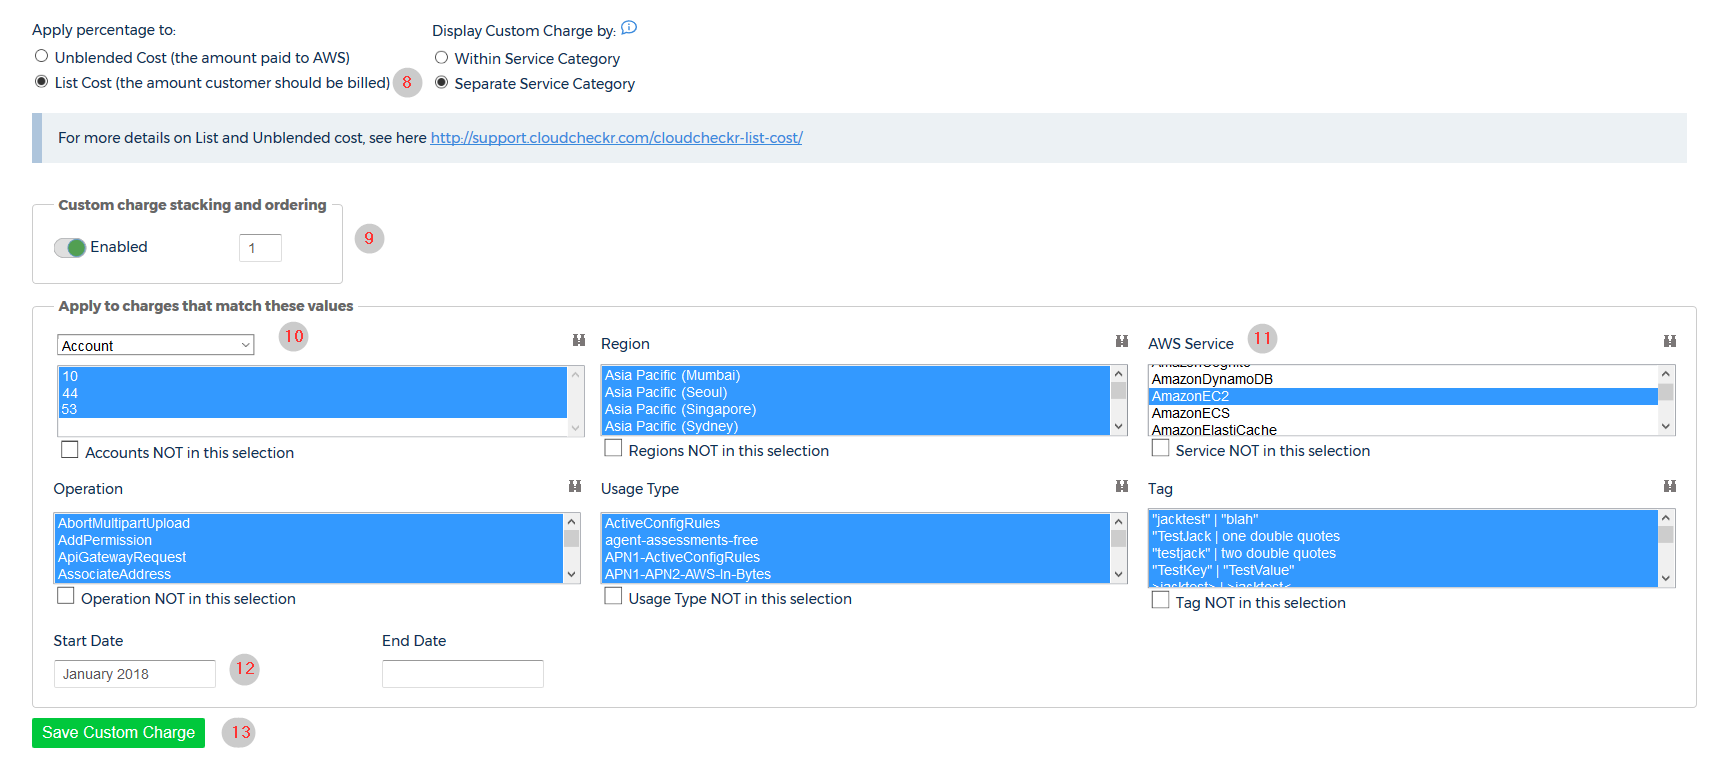Screen dimensions: 1730x782
Task: Click the AWS Service list scrollbar up arrow
Action: click(x=1666, y=374)
